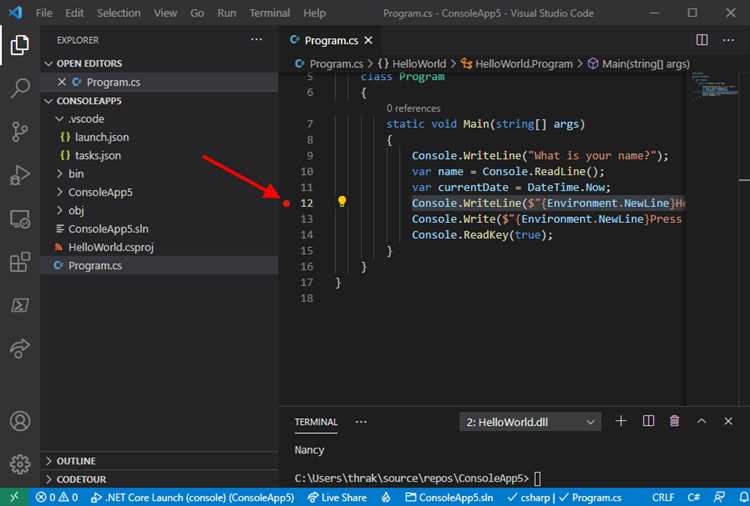Create a new terminal with plus icon
Image resolution: width=750 pixels, height=506 pixels.
point(621,421)
